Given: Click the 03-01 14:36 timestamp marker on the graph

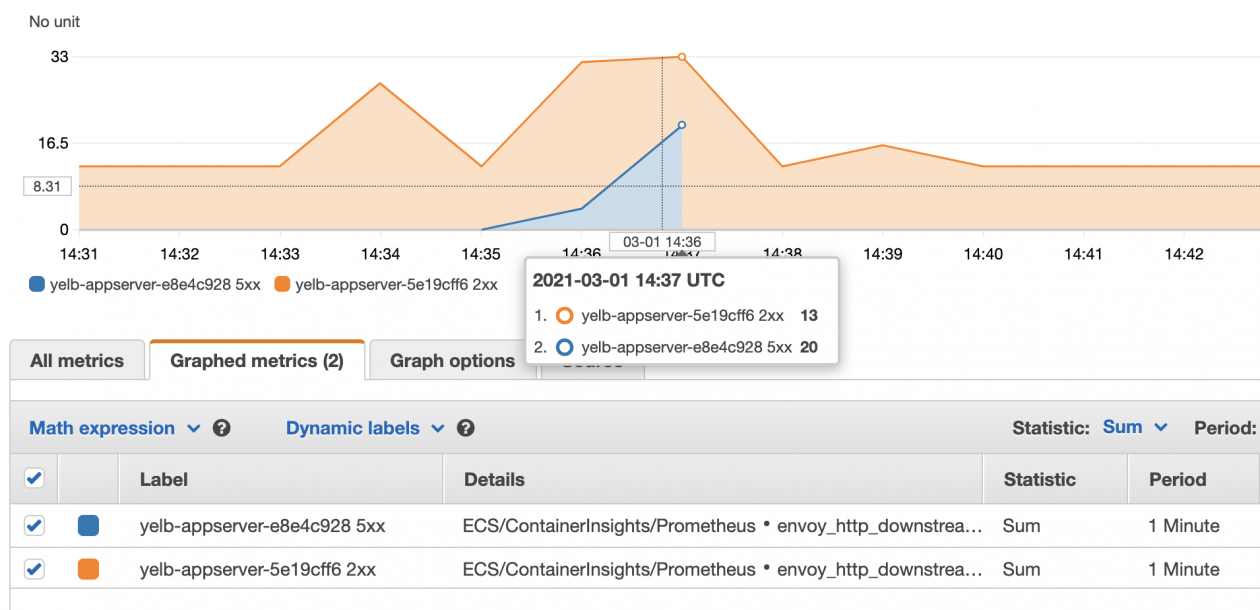Looking at the screenshot, I should [x=661, y=241].
